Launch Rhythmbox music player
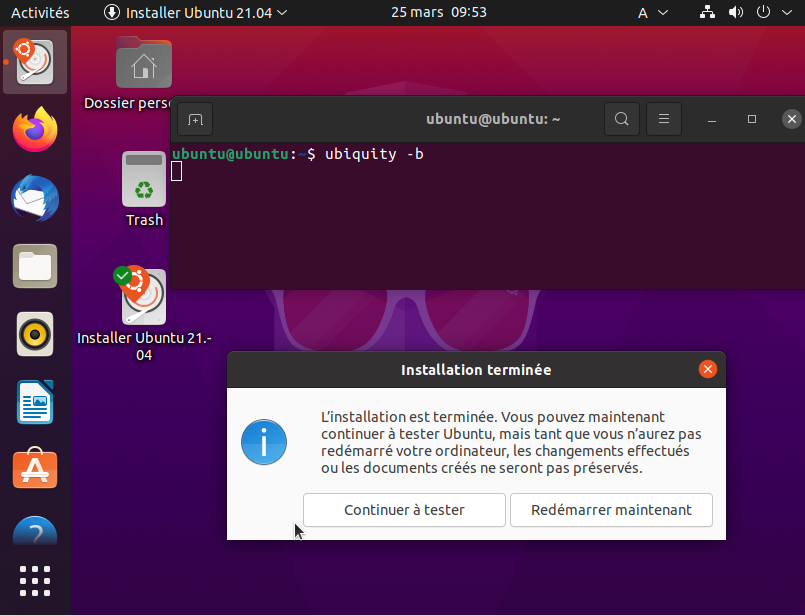805x616 pixels. point(35,334)
